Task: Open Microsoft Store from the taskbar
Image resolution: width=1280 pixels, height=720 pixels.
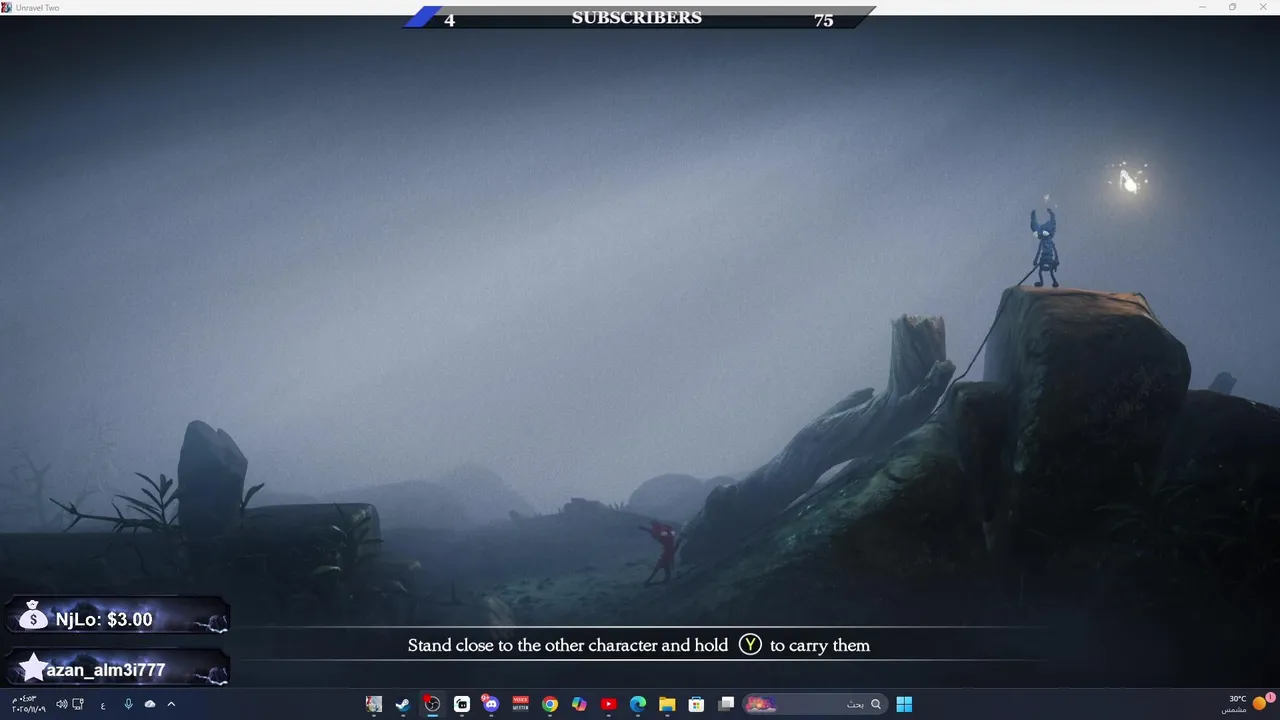Action: pos(696,704)
